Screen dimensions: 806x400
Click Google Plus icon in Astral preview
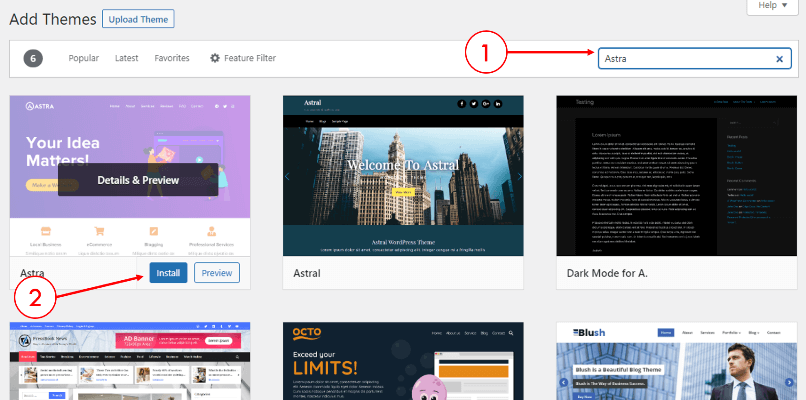click(x=486, y=104)
